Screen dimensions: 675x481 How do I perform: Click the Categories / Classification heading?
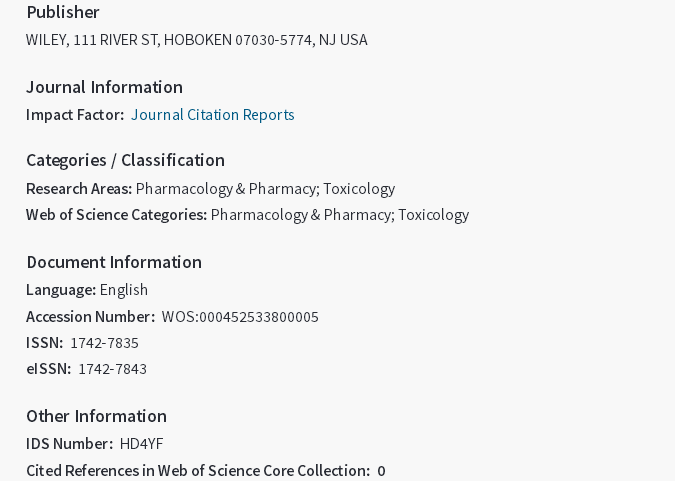tap(125, 160)
